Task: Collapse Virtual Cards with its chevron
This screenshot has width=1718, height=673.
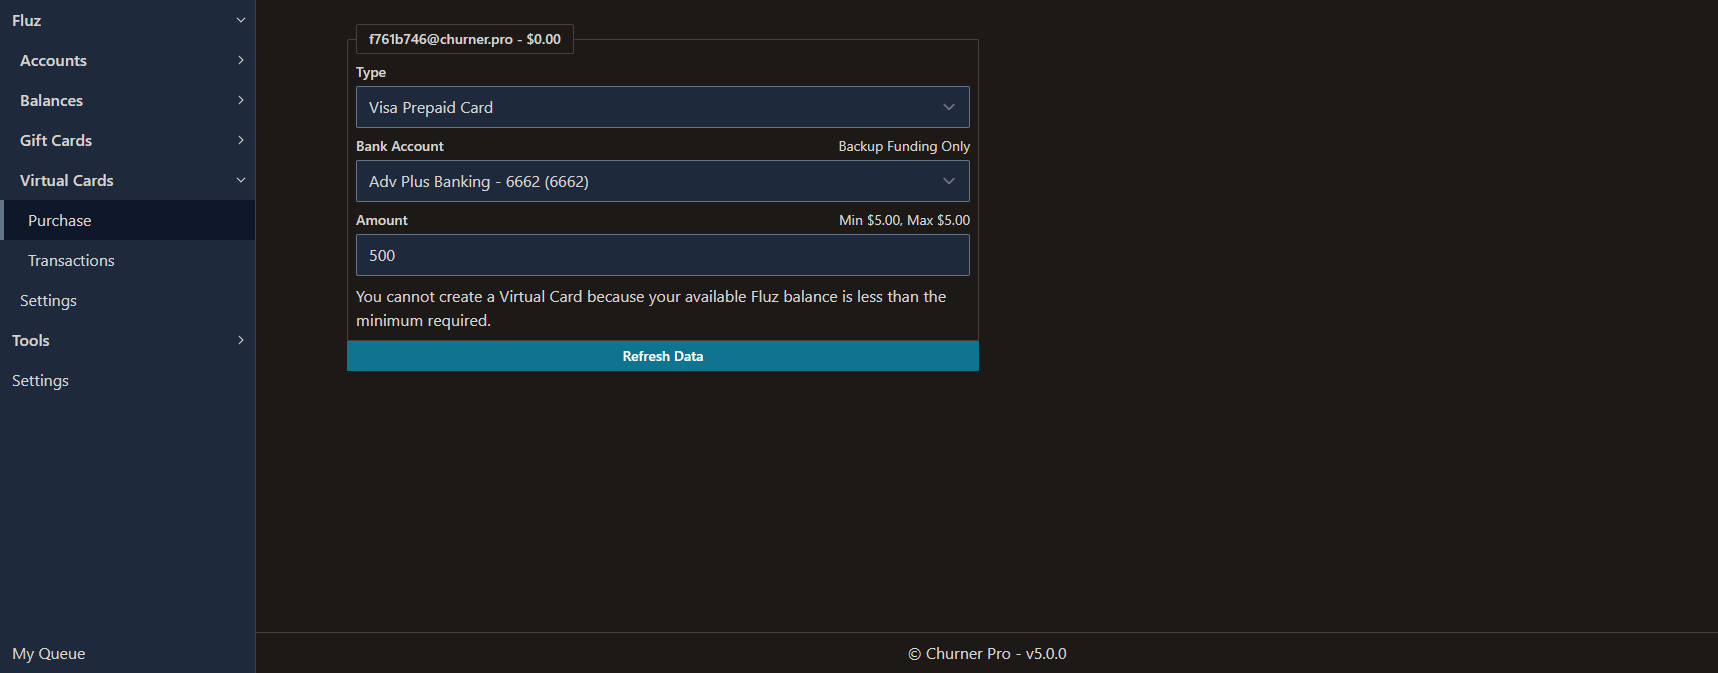Action: (240, 180)
